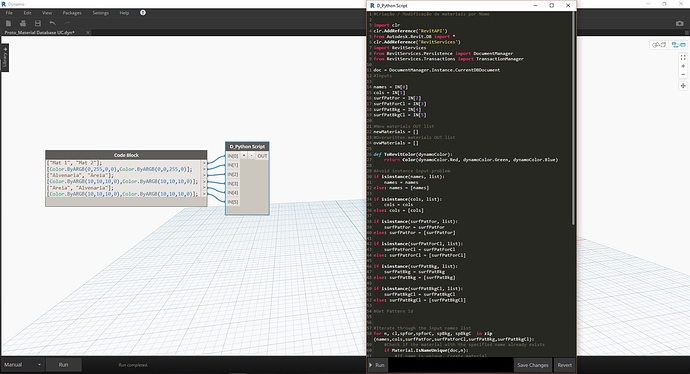Click the Undo arrow in Dynamo toolbar
The image size is (690, 374).
coord(52,23)
